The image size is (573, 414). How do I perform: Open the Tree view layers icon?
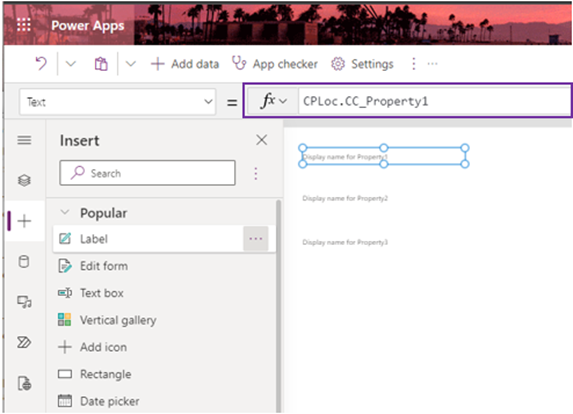(x=24, y=180)
